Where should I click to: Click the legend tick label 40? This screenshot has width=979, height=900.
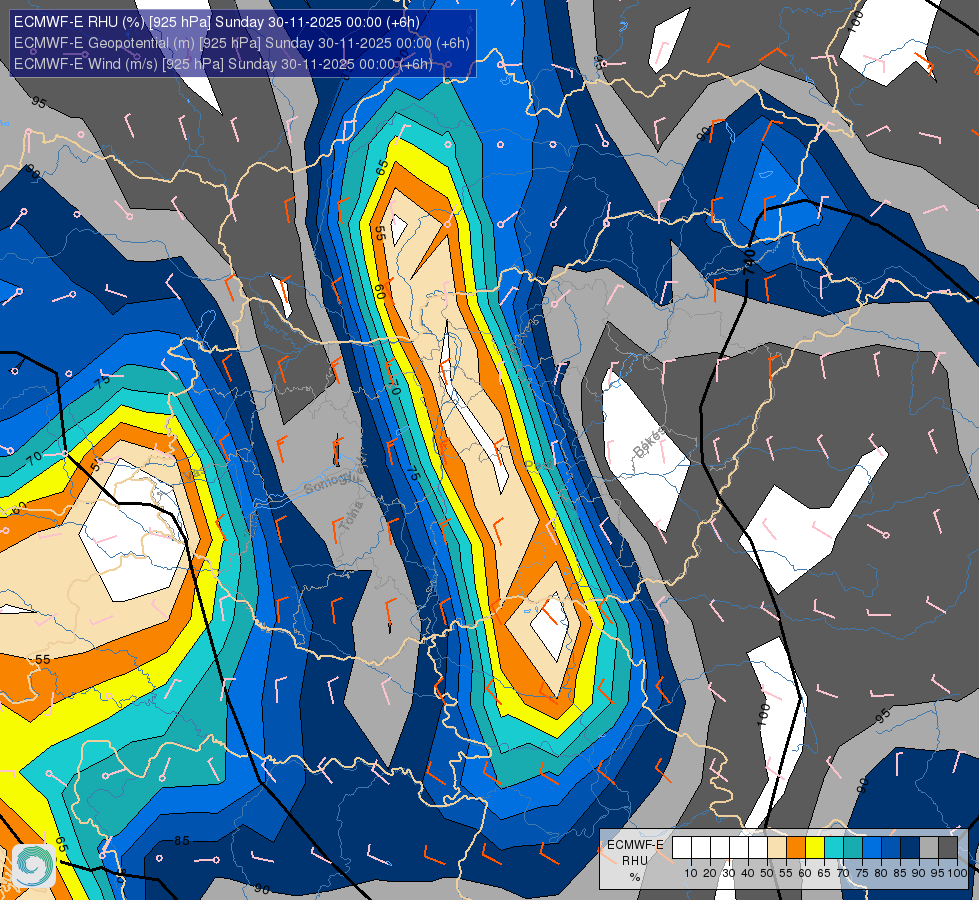(748, 873)
